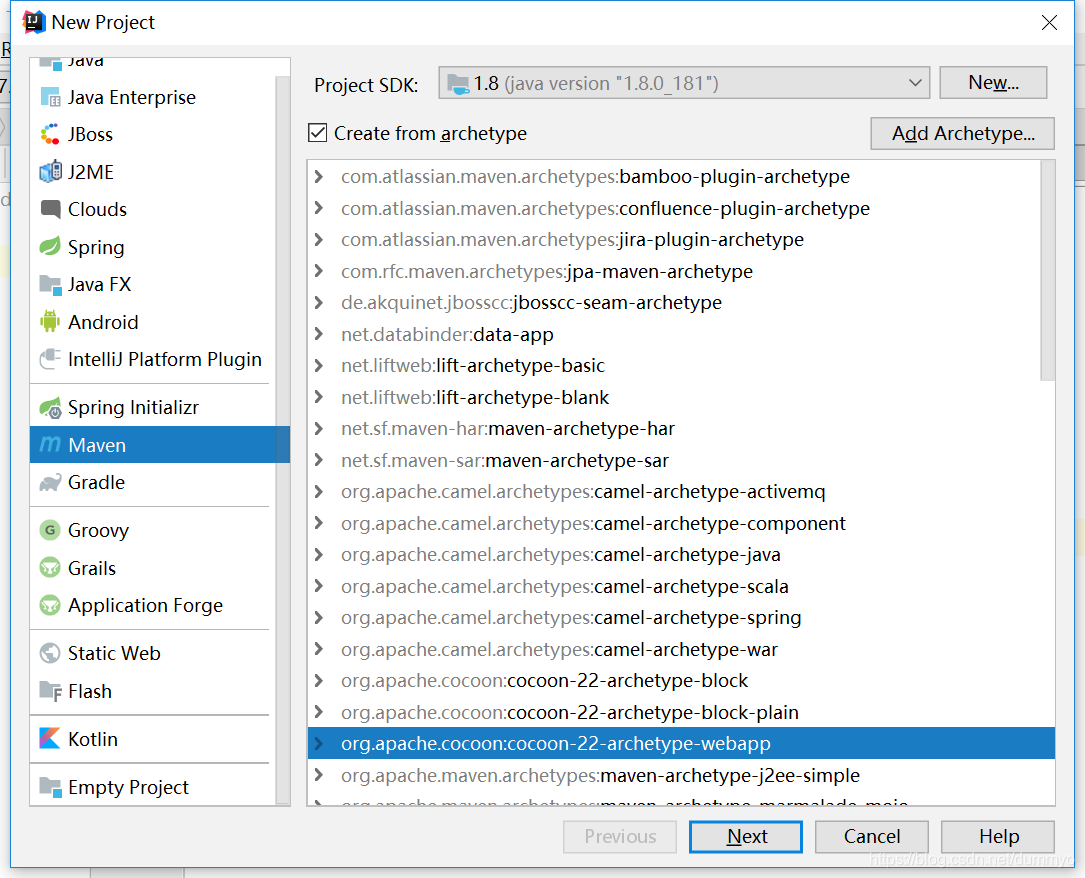Select Static Web project type
Image resolution: width=1085 pixels, height=878 pixels.
pyautogui.click(x=152, y=653)
